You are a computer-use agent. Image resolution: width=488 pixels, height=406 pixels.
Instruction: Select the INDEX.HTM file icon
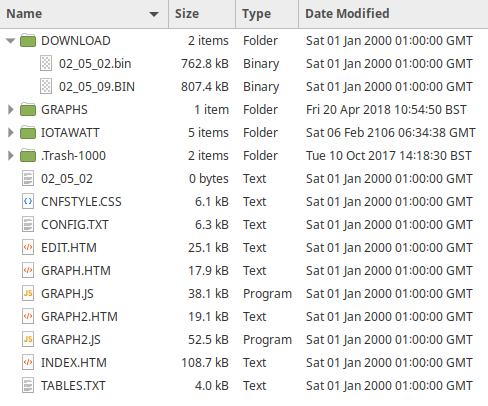[28, 363]
